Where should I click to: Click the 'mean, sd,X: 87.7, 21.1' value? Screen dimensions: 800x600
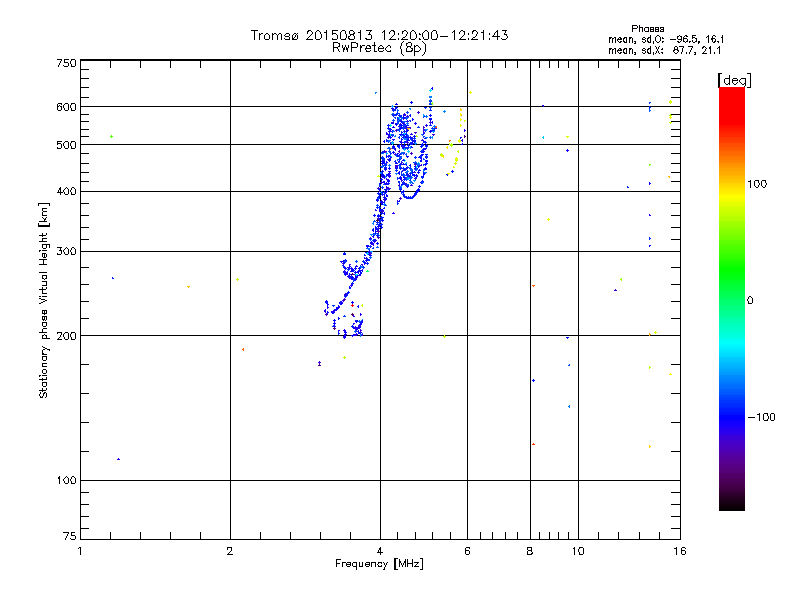tap(664, 50)
